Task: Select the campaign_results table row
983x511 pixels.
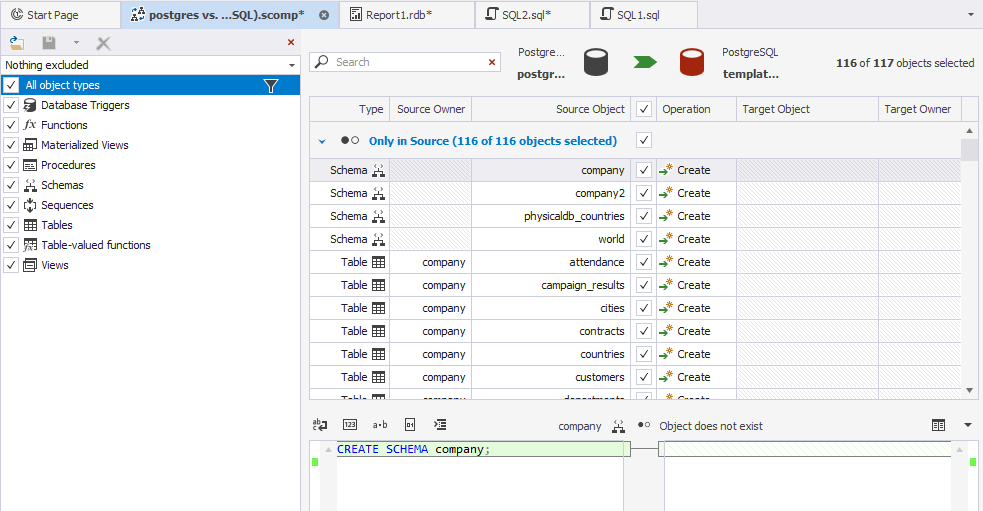Action: (x=635, y=285)
